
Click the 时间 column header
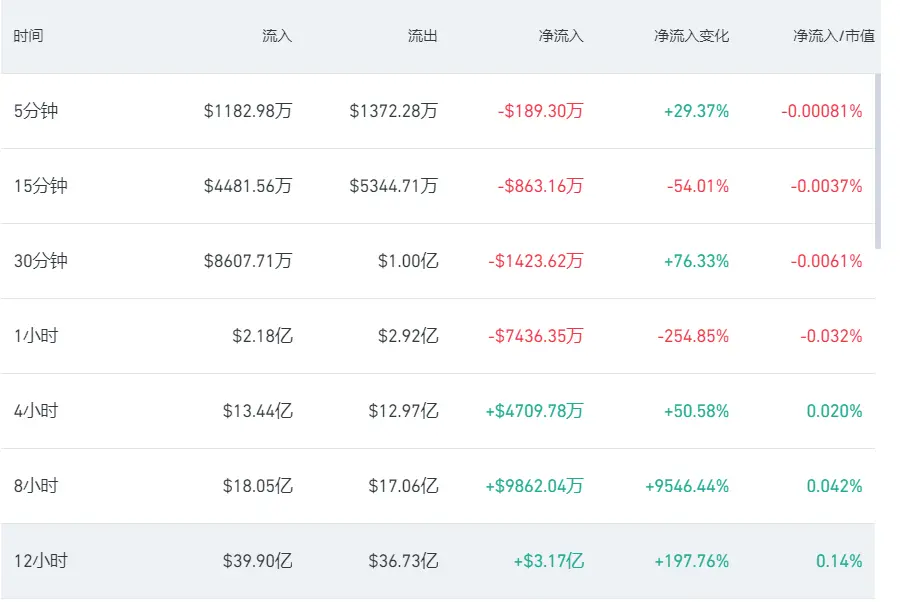(x=28, y=36)
